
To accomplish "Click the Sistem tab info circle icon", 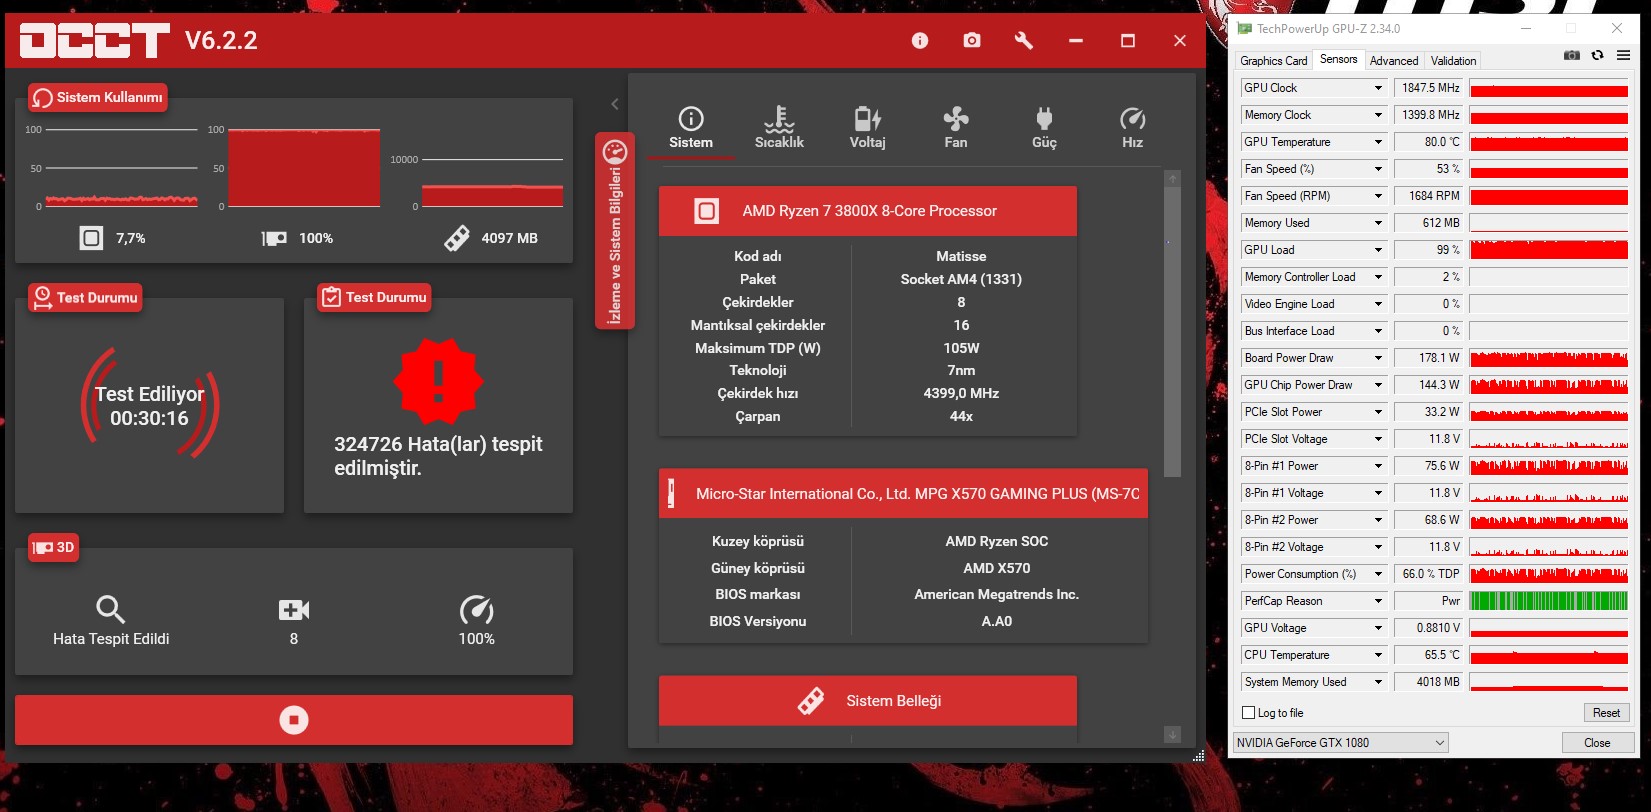I will click(x=691, y=119).
